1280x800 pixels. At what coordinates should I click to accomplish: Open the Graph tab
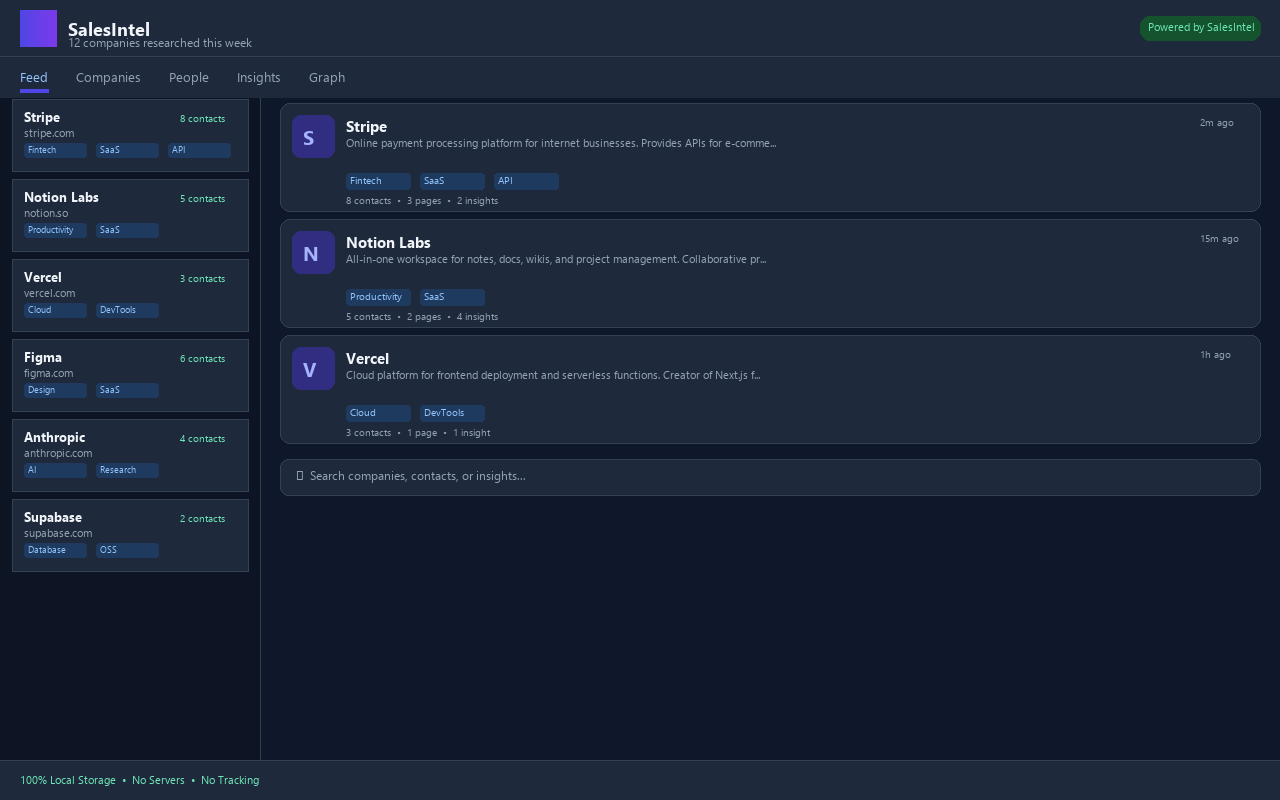click(x=327, y=77)
